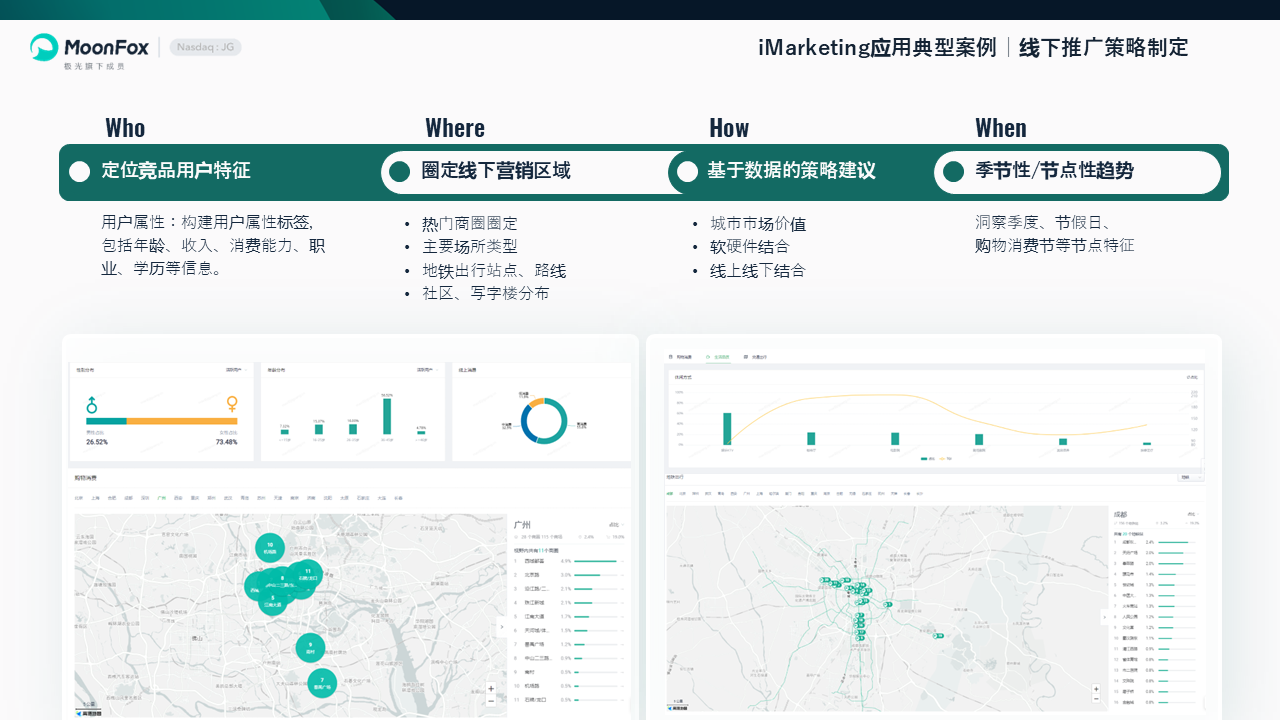Select the green dot beside 季节性/节点性趋势

pos(954,172)
